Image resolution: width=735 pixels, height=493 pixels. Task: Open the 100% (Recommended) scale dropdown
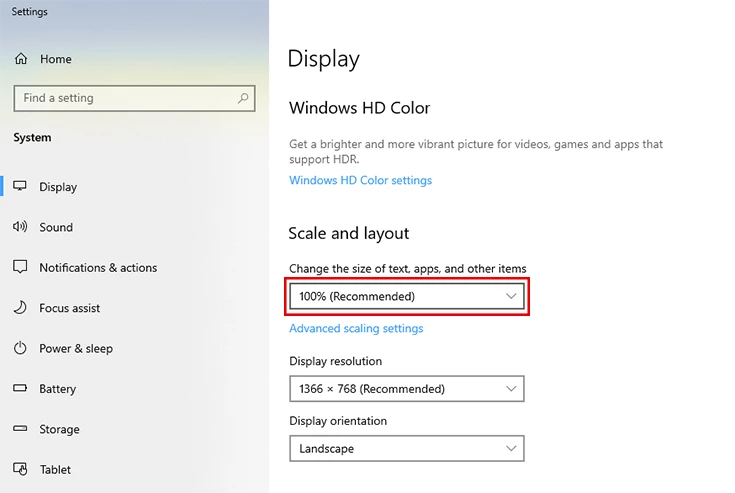pyautogui.click(x=406, y=297)
